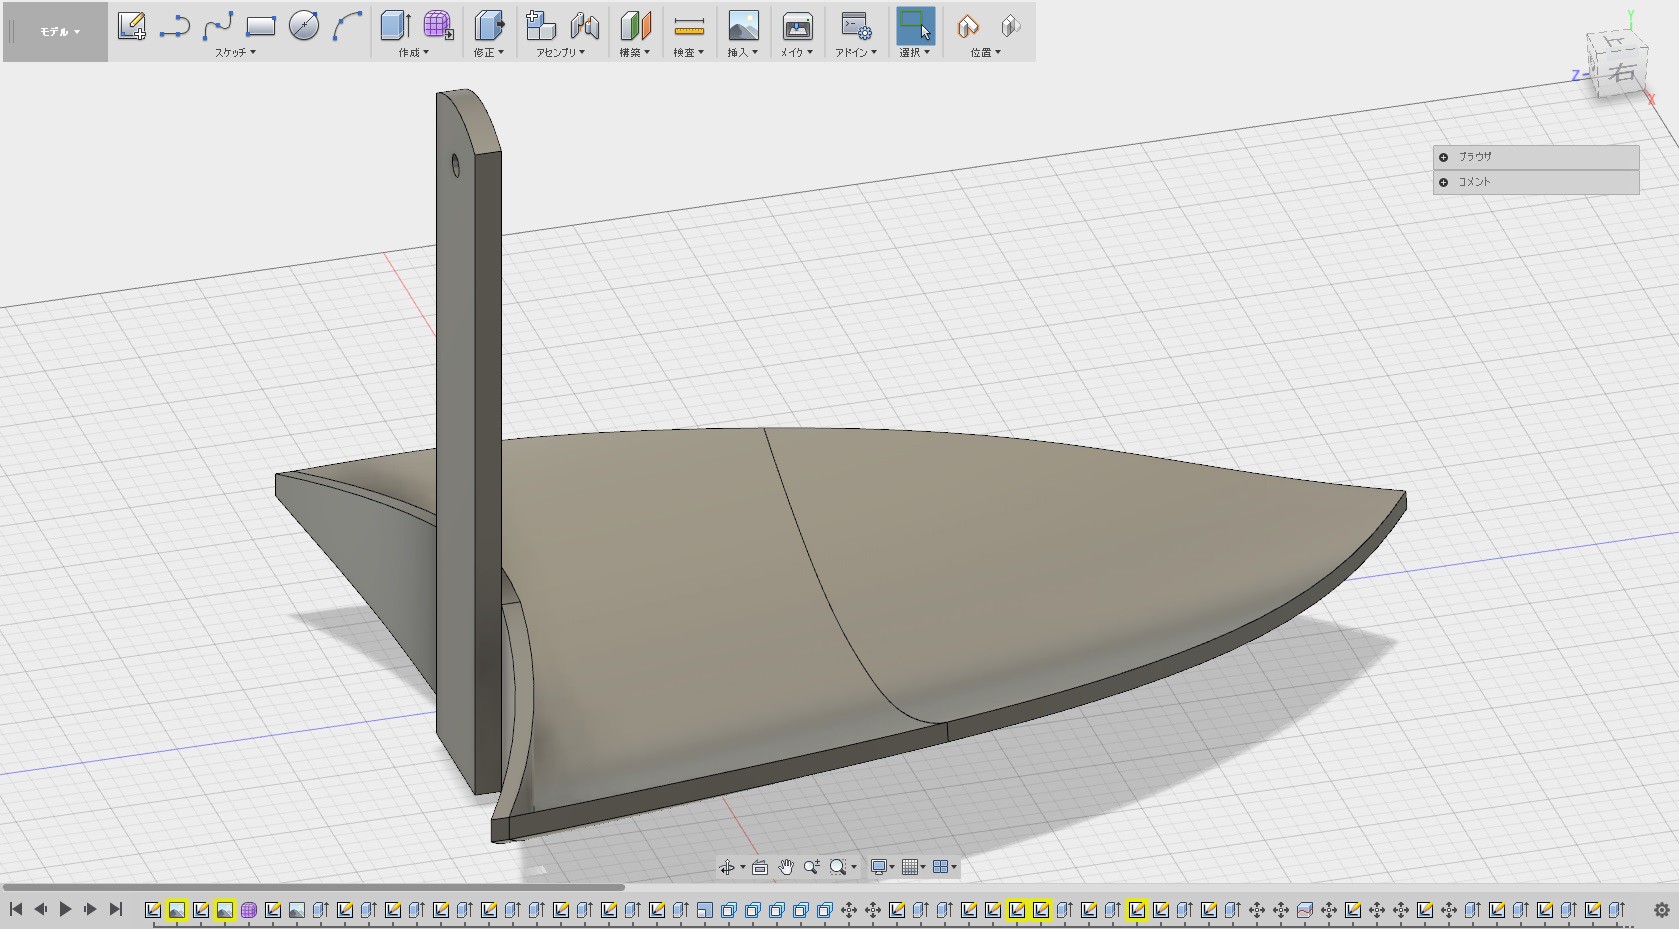Viewport: 1679px width, 929px height.
Task: Click the Viewports layout icon
Action: click(x=940, y=867)
